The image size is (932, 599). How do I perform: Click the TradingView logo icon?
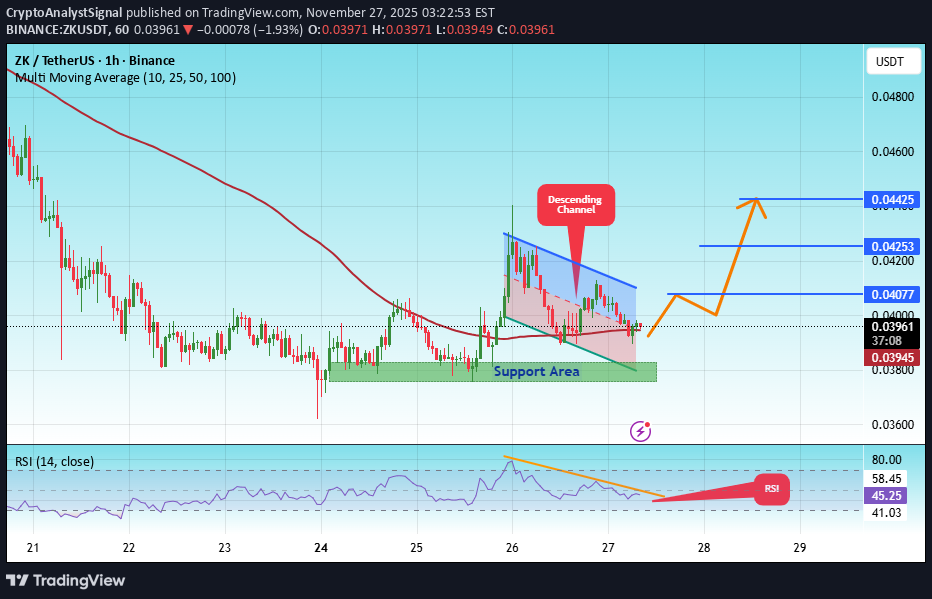pyautogui.click(x=16, y=580)
